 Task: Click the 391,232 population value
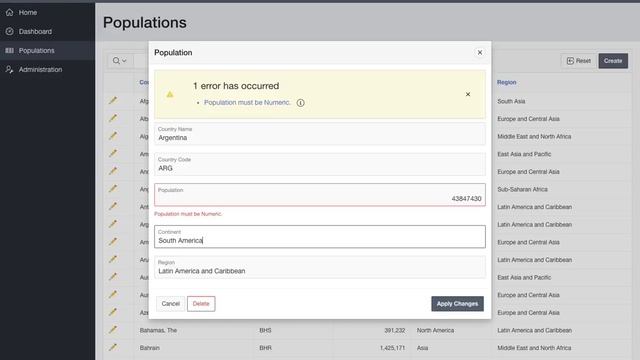click(x=395, y=330)
